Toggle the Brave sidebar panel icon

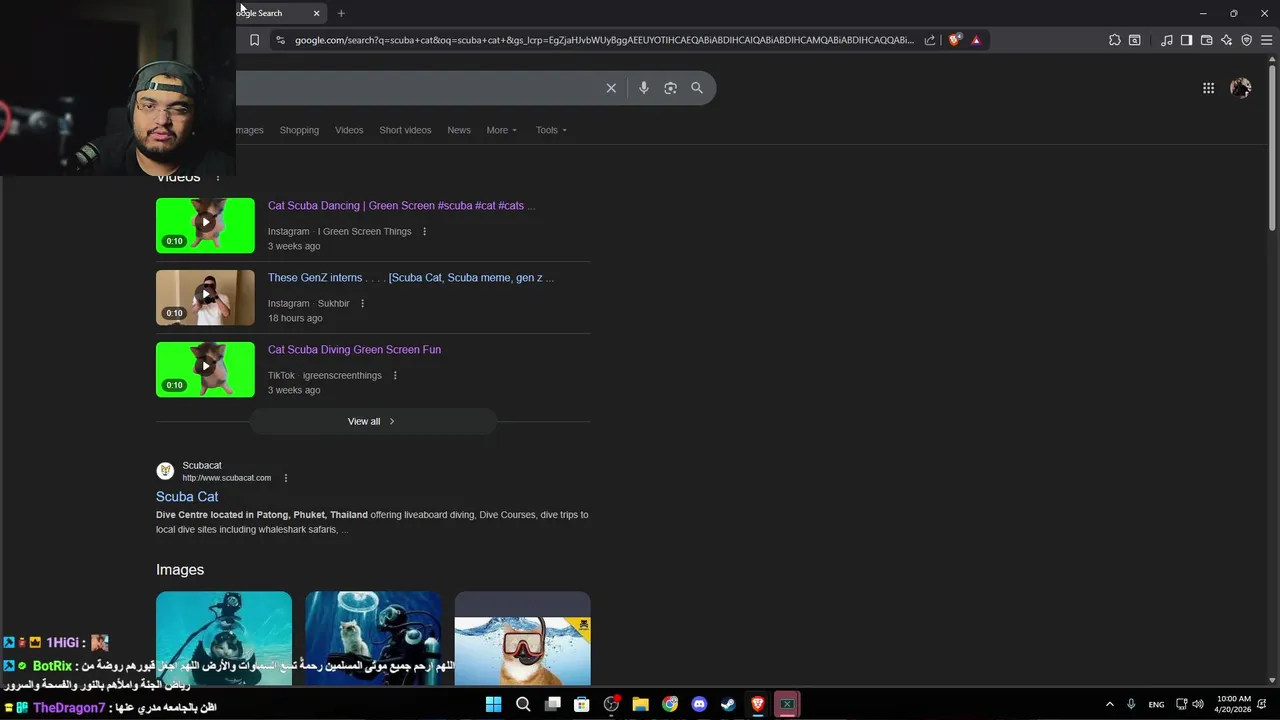tap(1187, 40)
